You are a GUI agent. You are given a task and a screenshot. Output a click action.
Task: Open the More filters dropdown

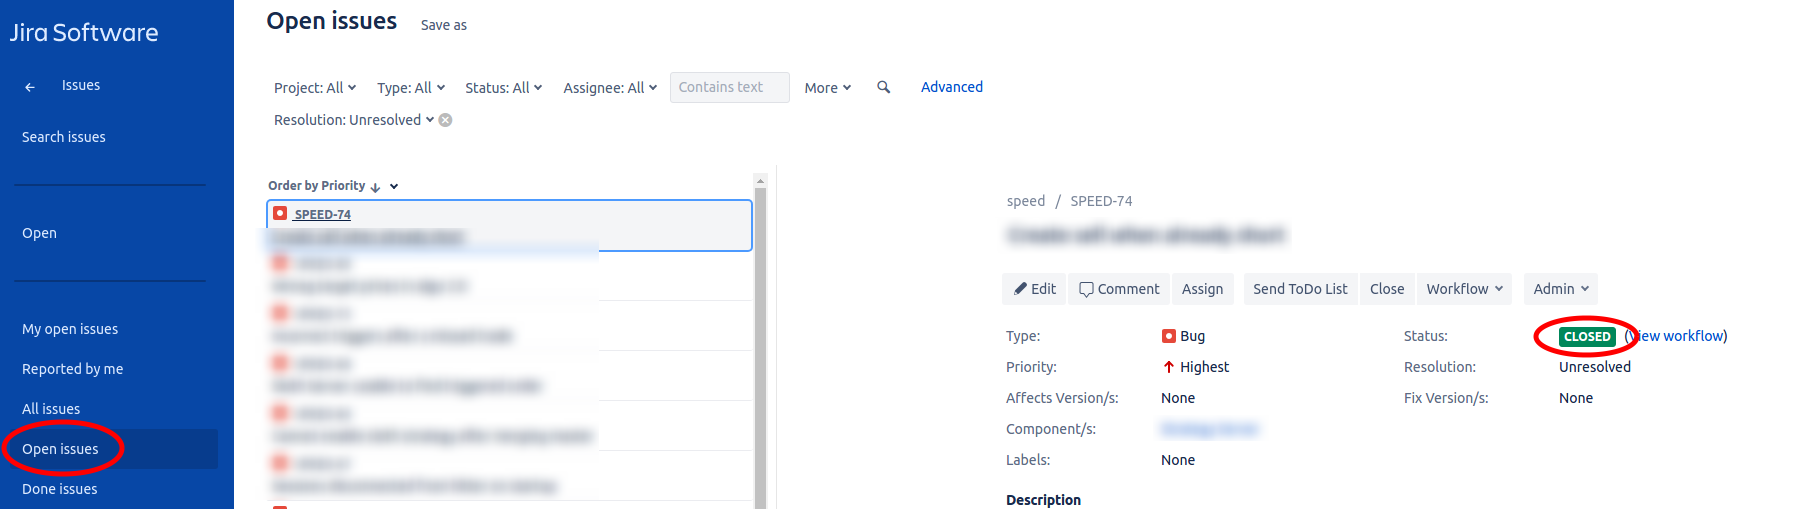(x=828, y=88)
